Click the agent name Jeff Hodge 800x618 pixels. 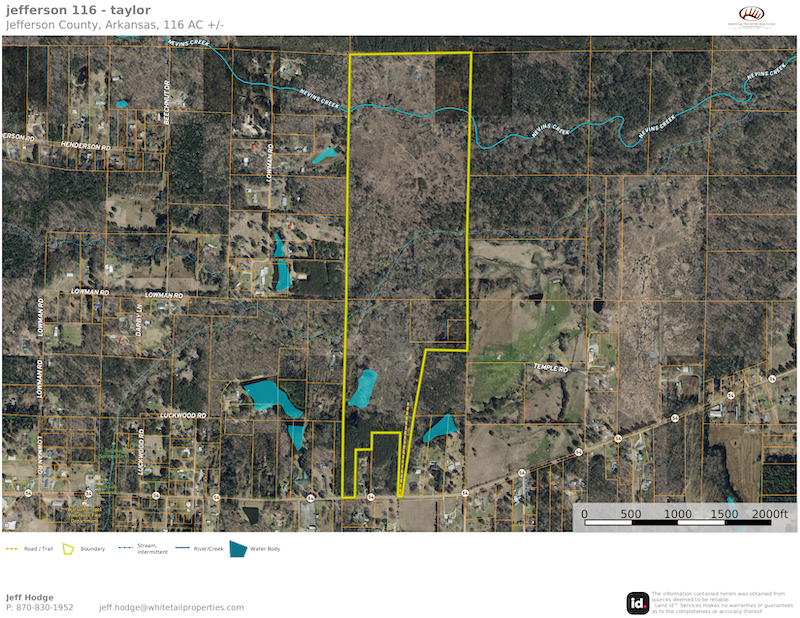pyautogui.click(x=28, y=597)
